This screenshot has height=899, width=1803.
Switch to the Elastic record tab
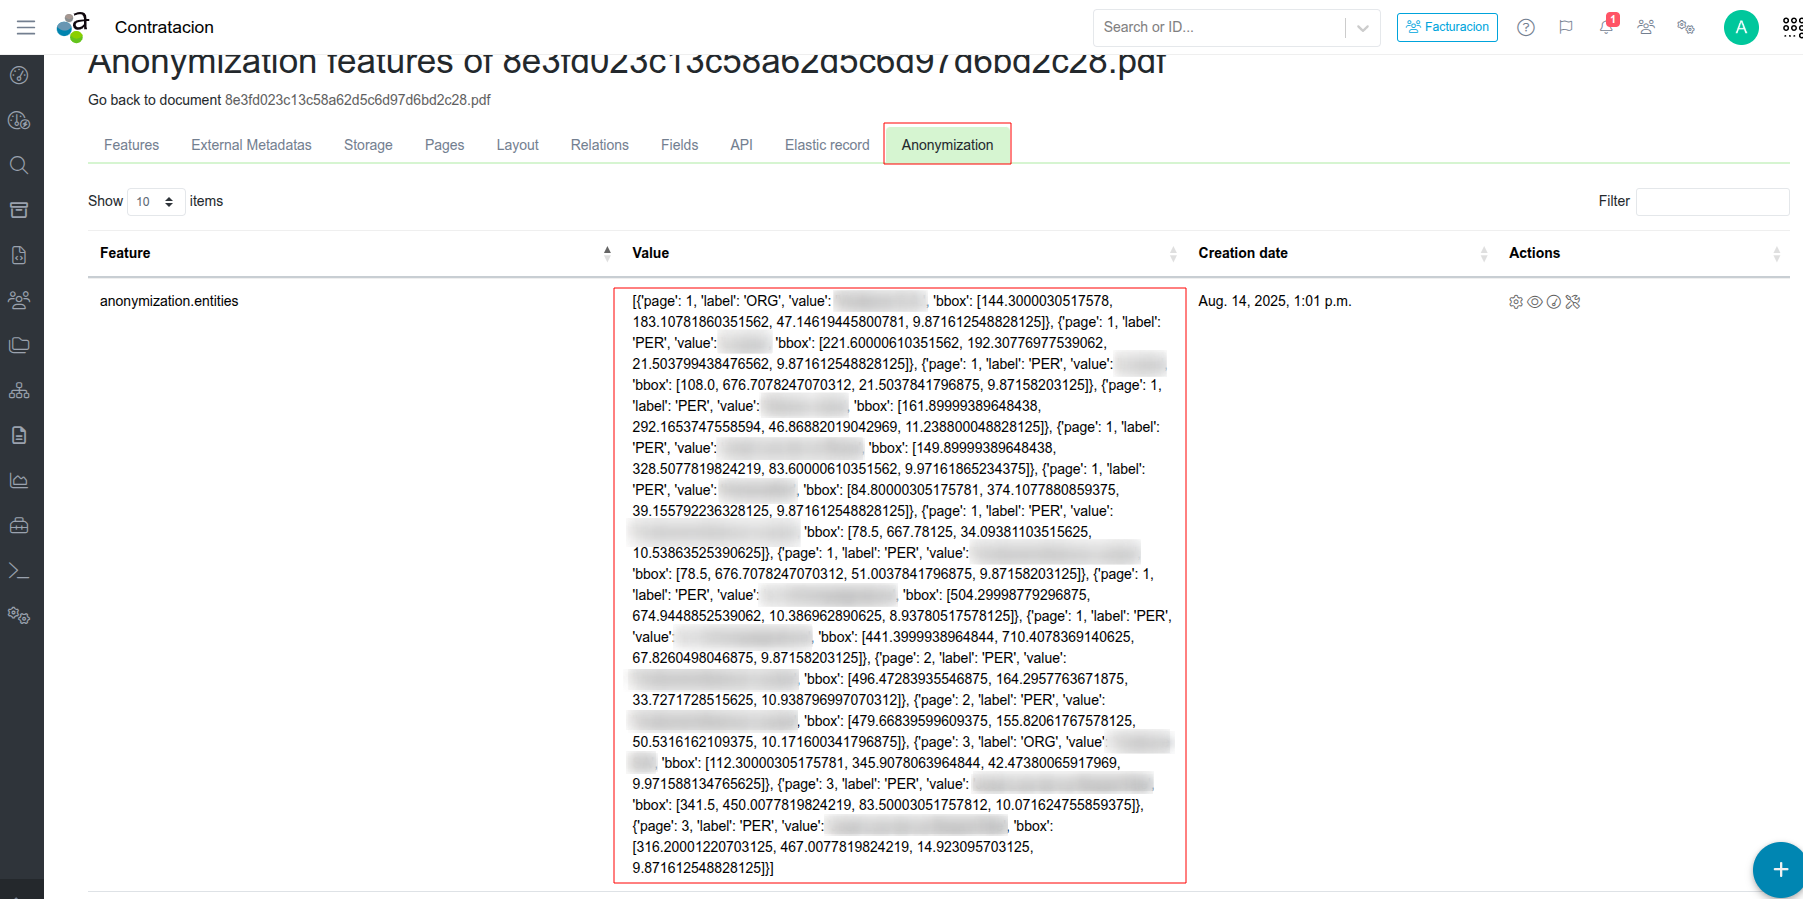coord(827,145)
